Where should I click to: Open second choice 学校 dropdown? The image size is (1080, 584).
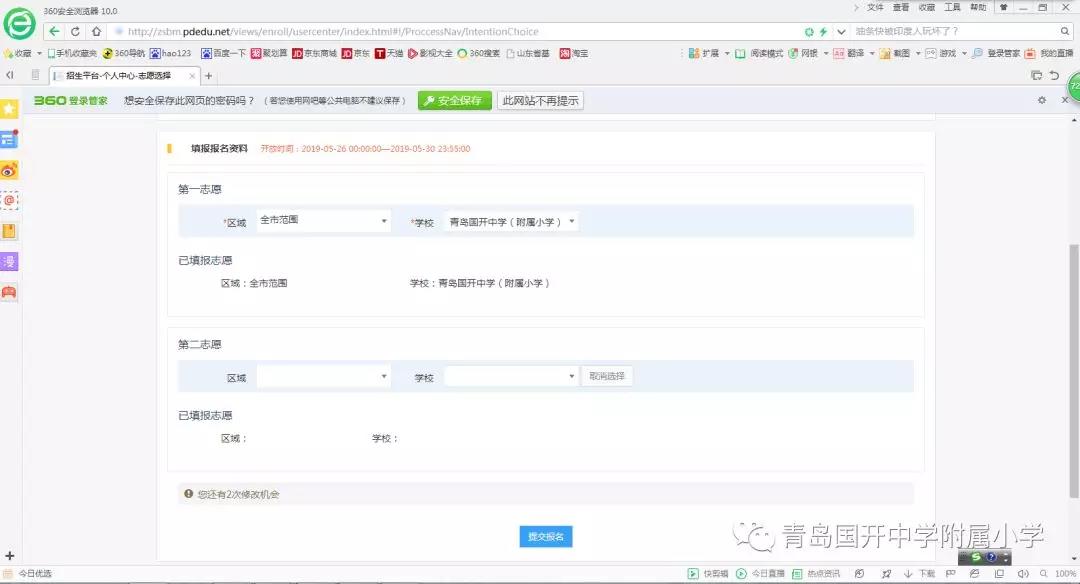point(511,377)
